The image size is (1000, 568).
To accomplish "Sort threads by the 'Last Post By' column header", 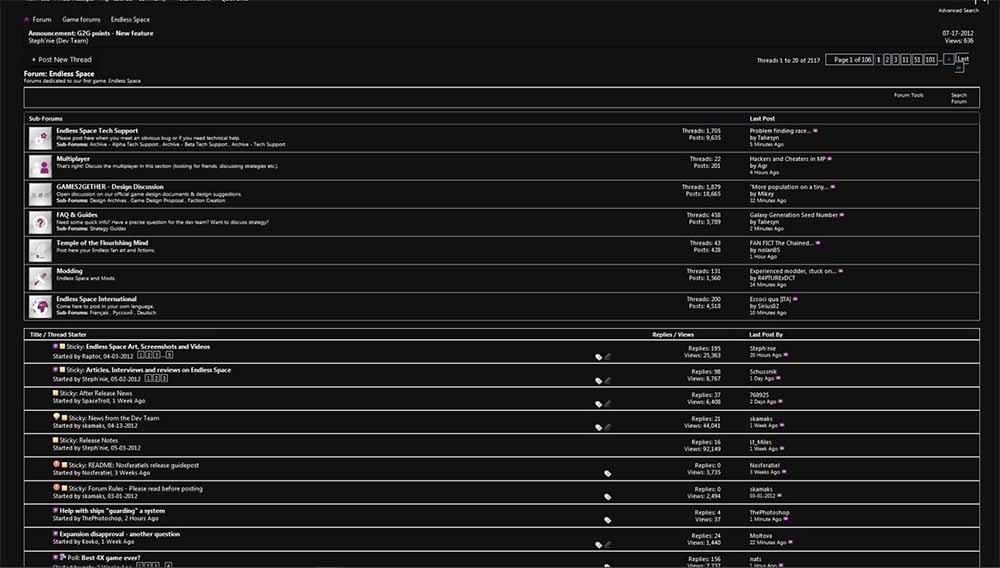I will pos(765,334).
